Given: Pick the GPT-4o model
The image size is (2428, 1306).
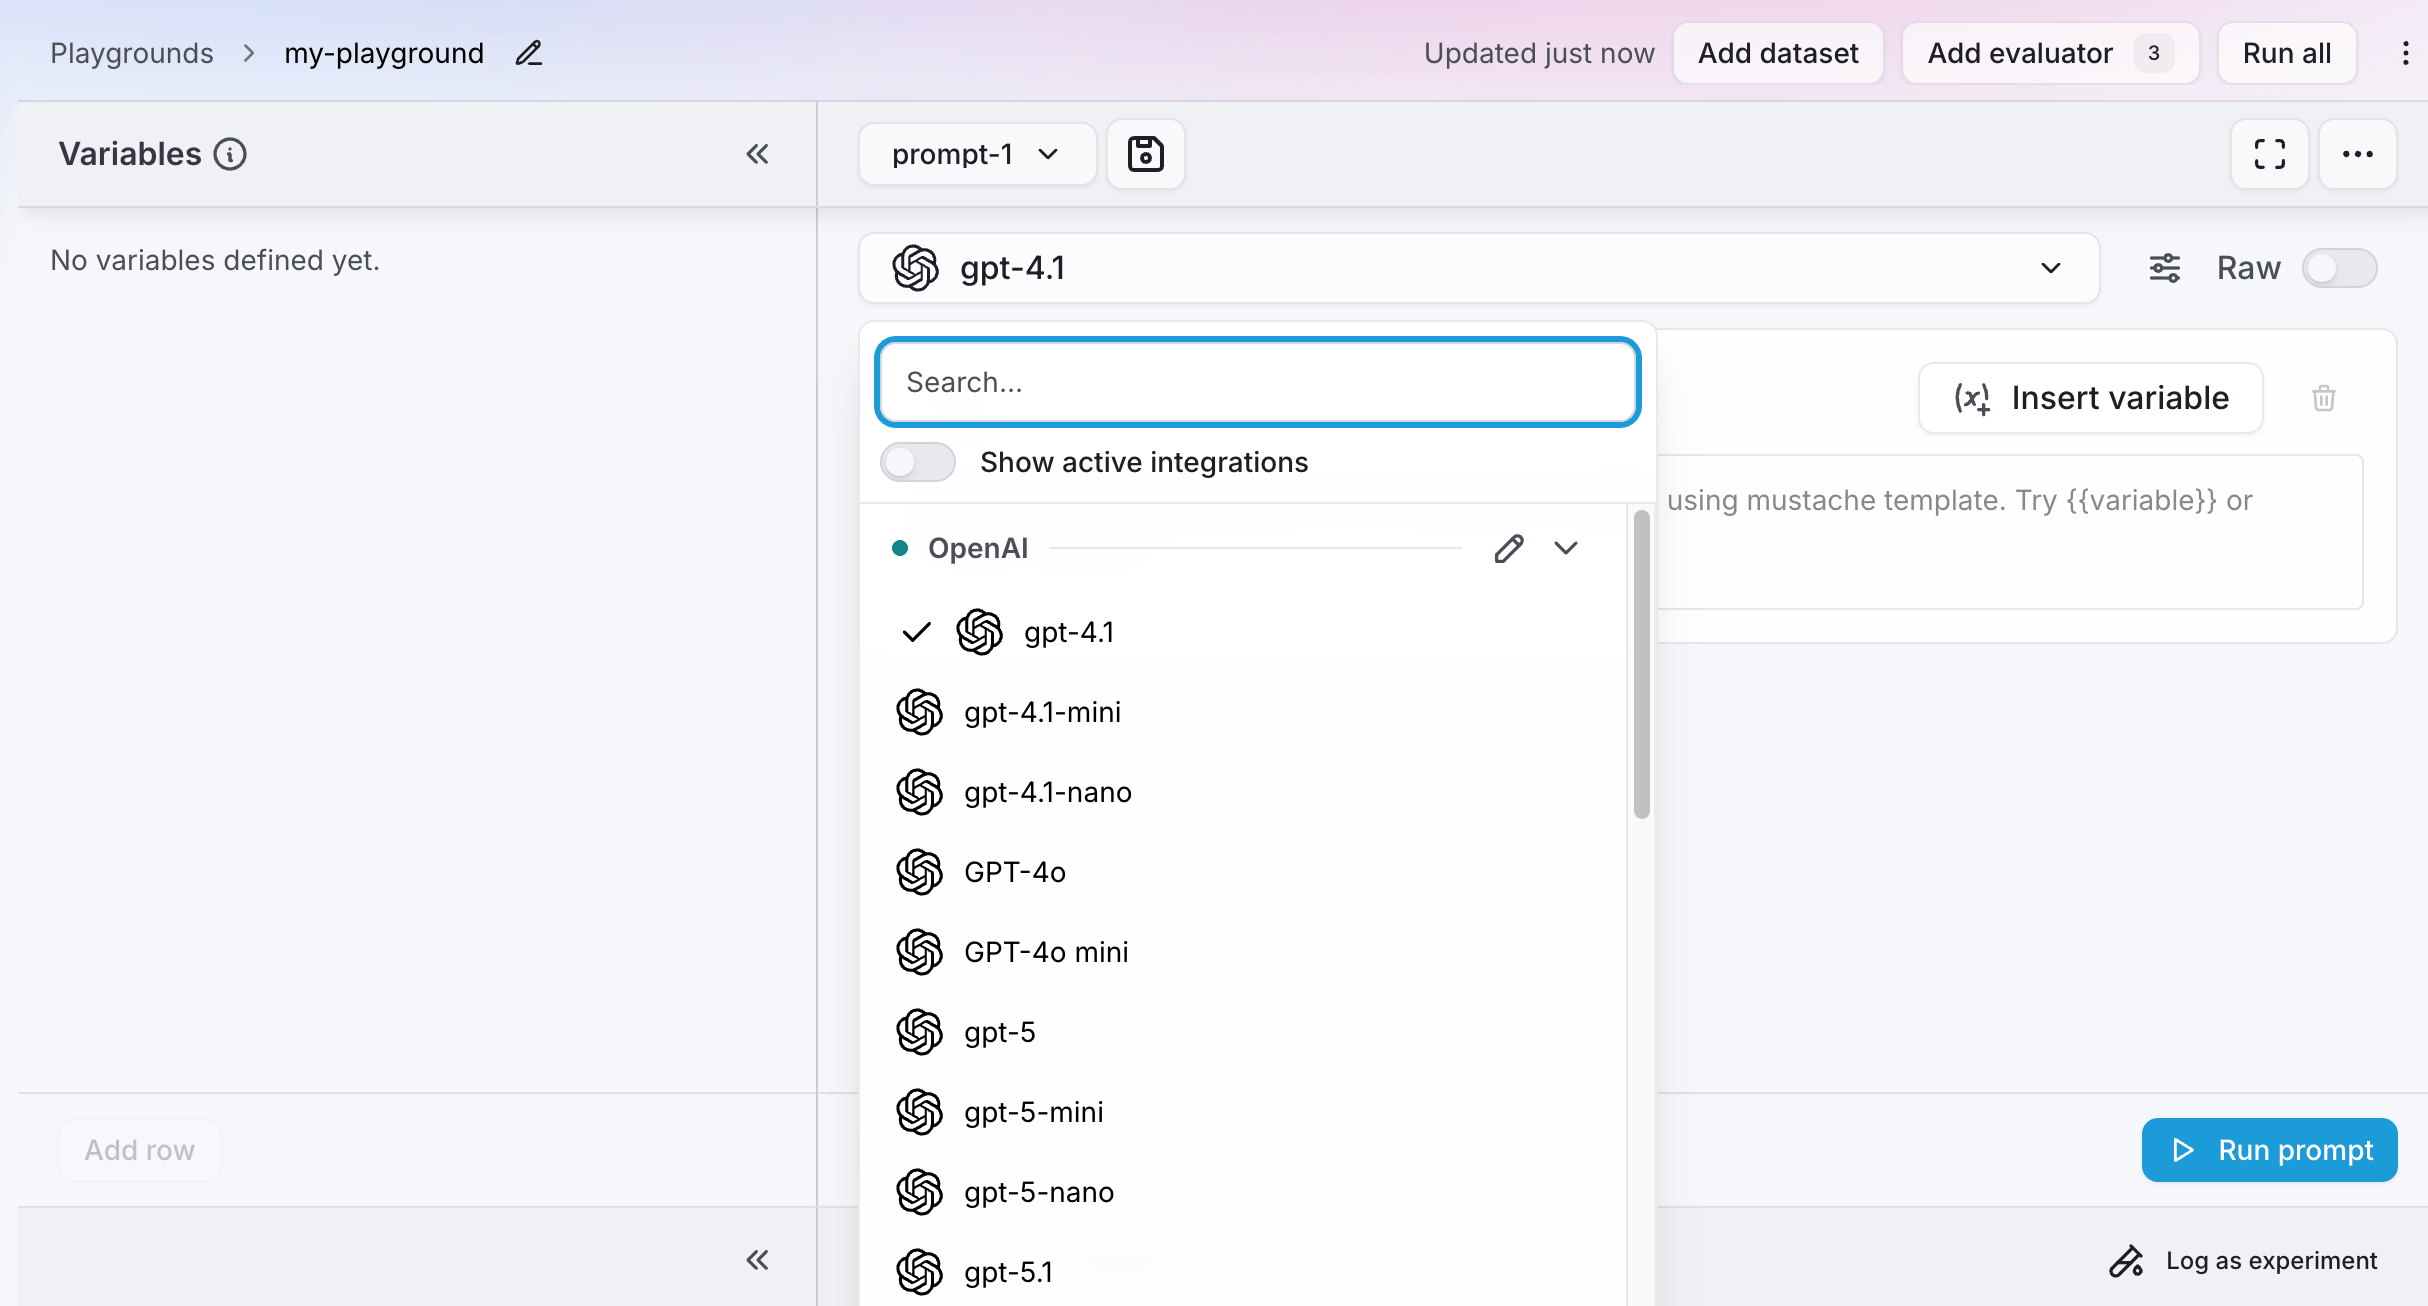Looking at the screenshot, I should pyautogui.click(x=1244, y=872).
